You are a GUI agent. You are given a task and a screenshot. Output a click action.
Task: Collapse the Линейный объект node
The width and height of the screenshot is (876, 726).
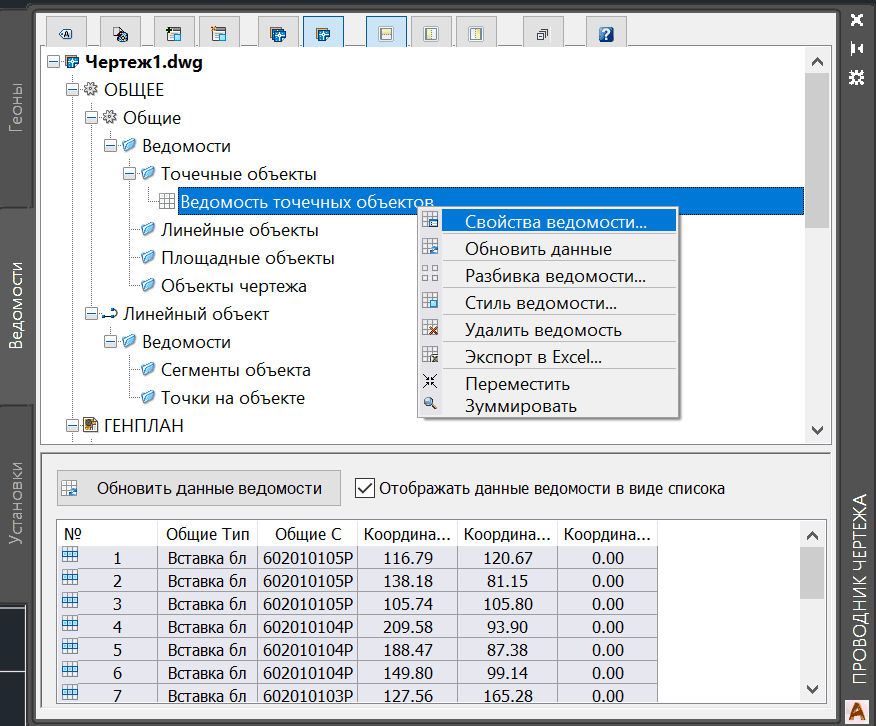pyautogui.click(x=91, y=314)
